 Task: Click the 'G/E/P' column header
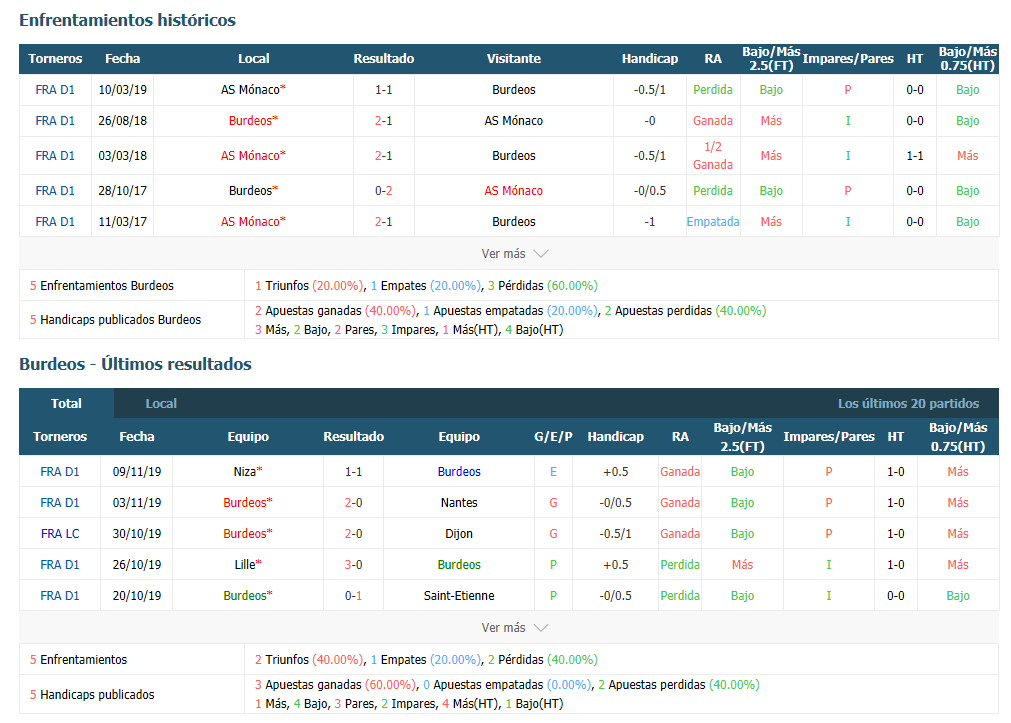coord(553,437)
